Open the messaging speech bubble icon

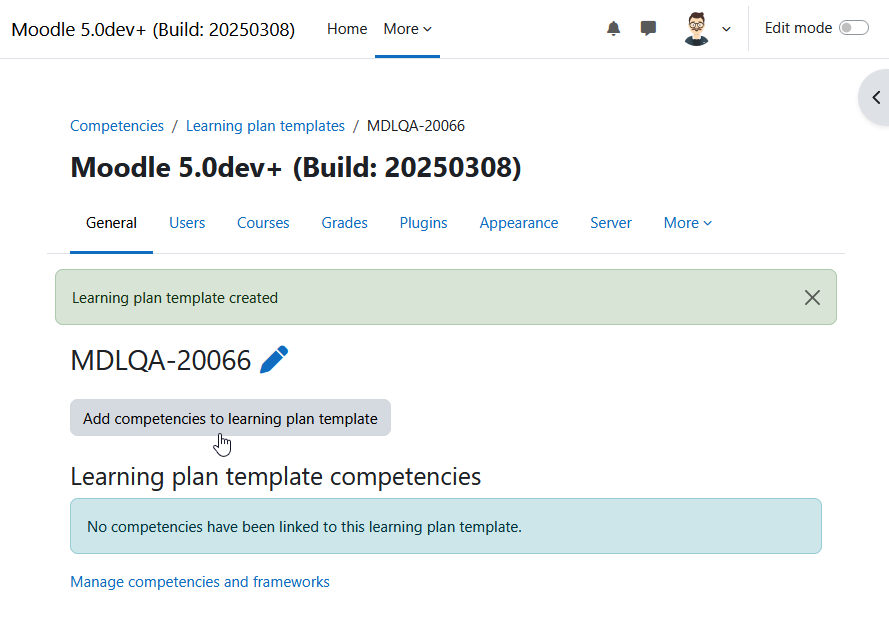pyautogui.click(x=648, y=28)
